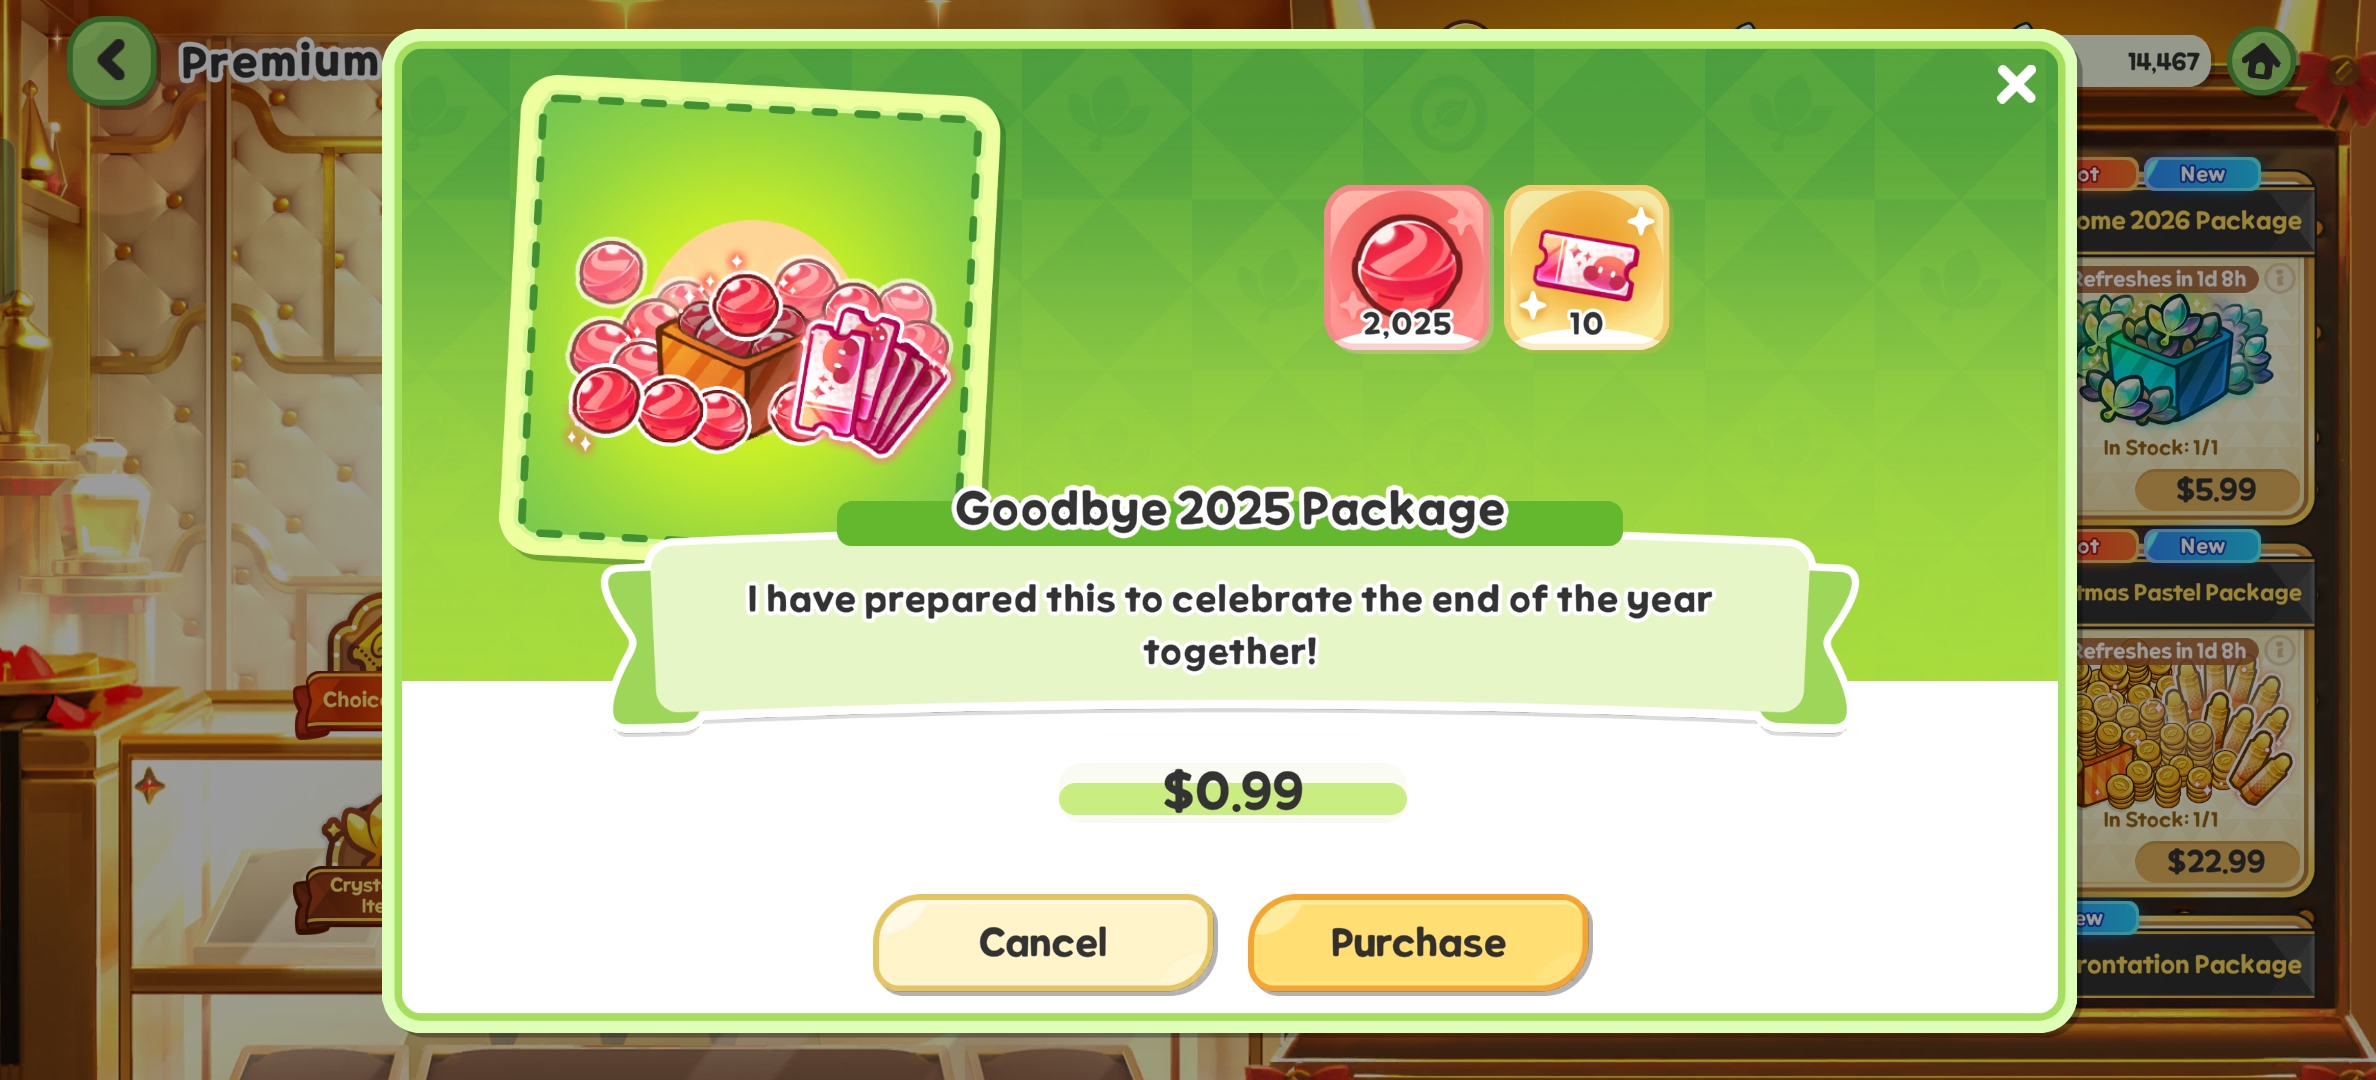The image size is (2376, 1080).
Task: Close the Goodbye 2025 Package dialog
Action: point(2016,84)
